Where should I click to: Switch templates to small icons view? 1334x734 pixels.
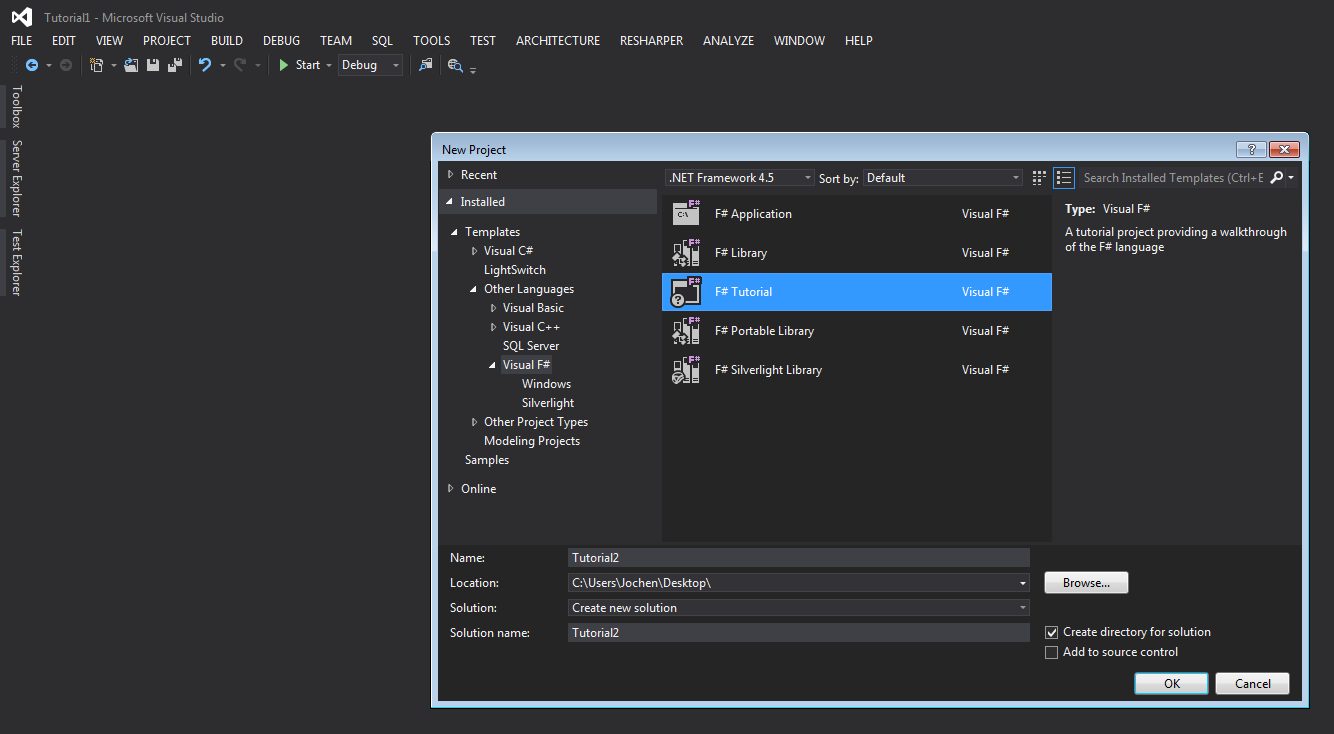[1039, 178]
